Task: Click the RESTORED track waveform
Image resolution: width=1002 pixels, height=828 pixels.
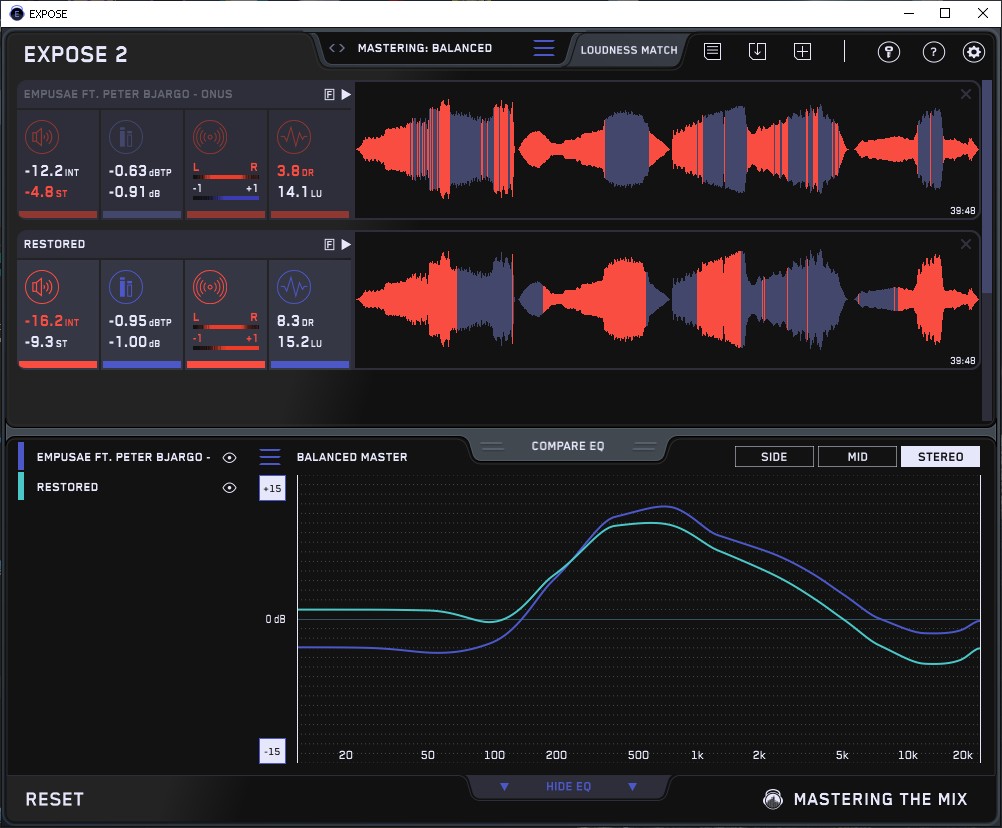Action: pos(667,300)
